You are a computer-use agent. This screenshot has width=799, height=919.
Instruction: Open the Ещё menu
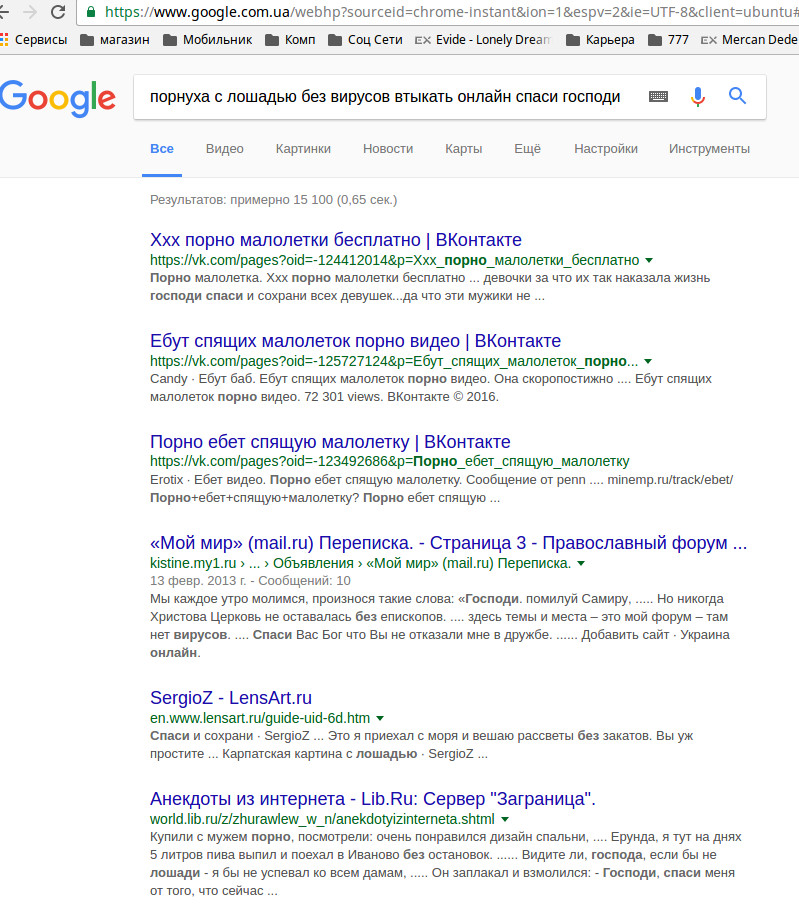(527, 149)
